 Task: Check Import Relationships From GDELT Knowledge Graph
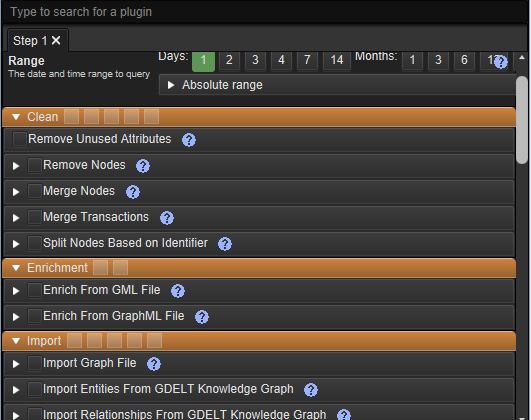click(35, 414)
